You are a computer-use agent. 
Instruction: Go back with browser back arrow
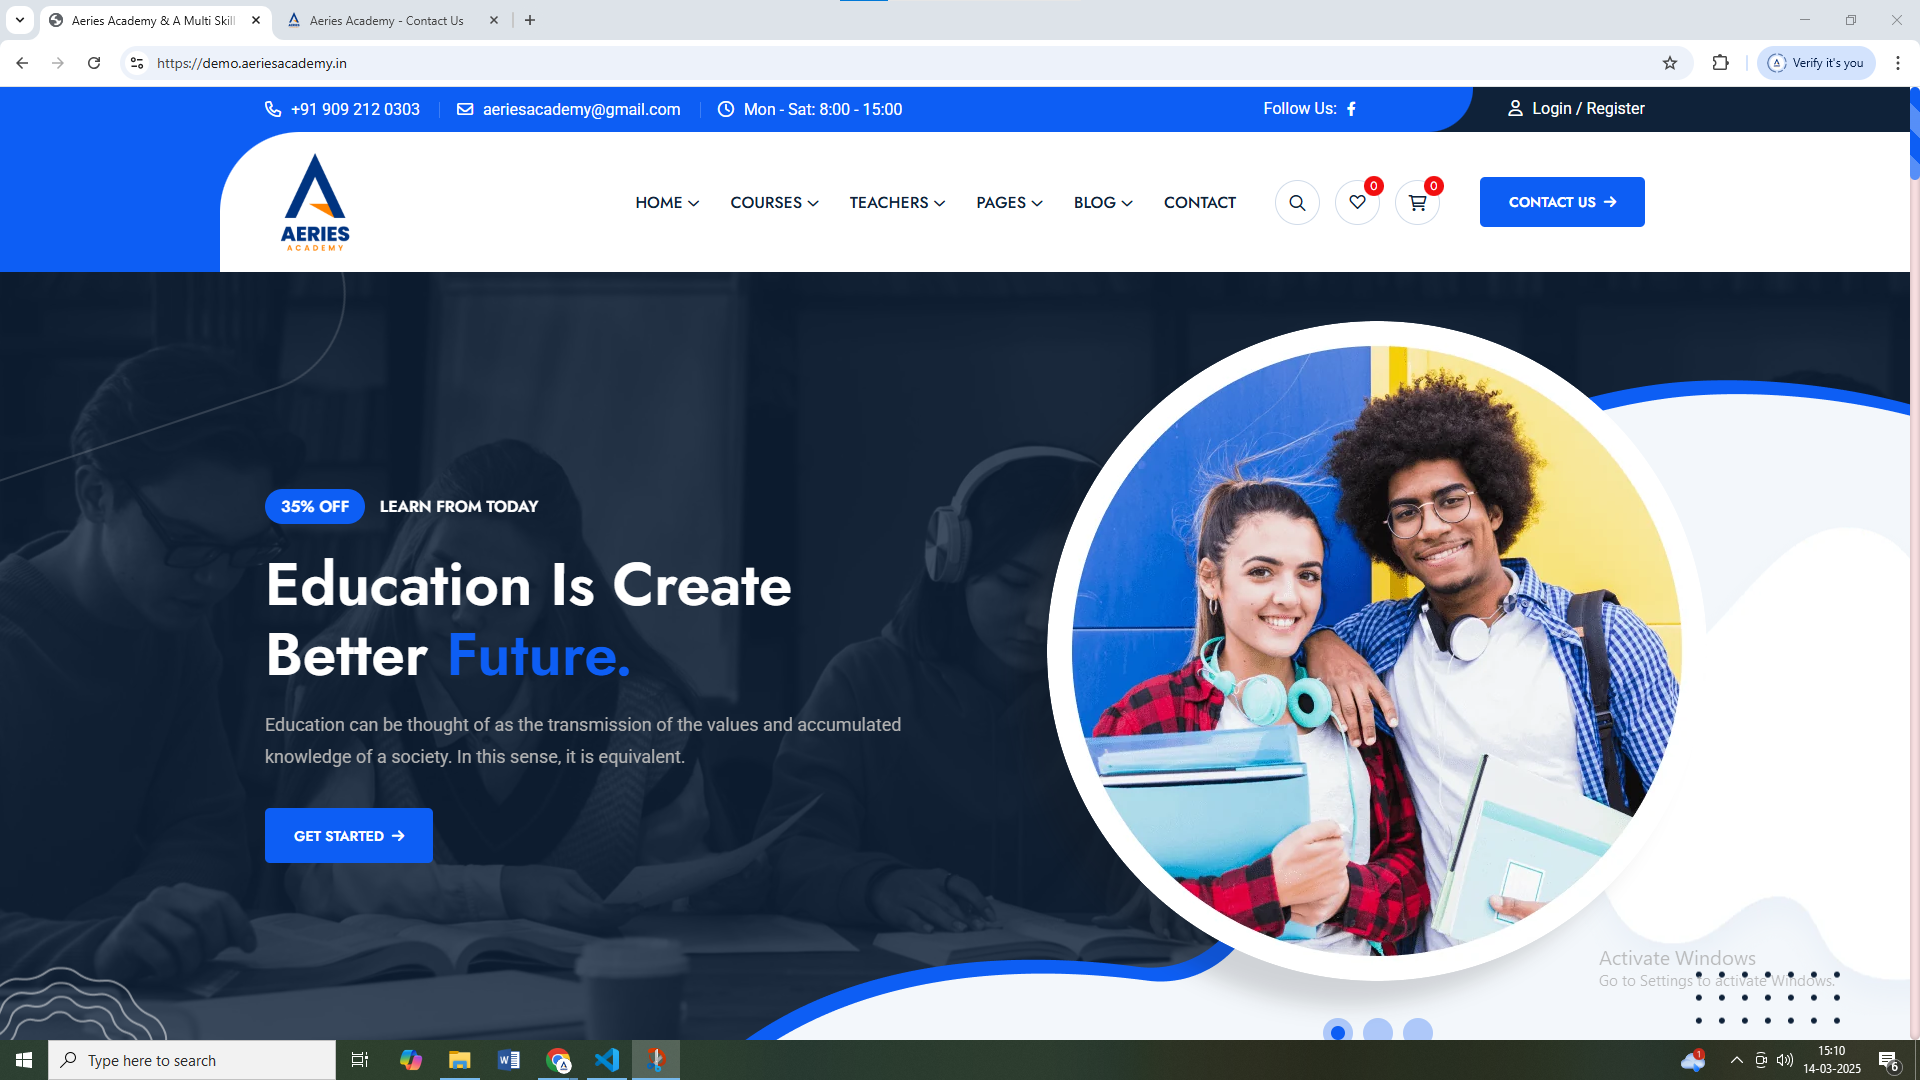pyautogui.click(x=22, y=63)
